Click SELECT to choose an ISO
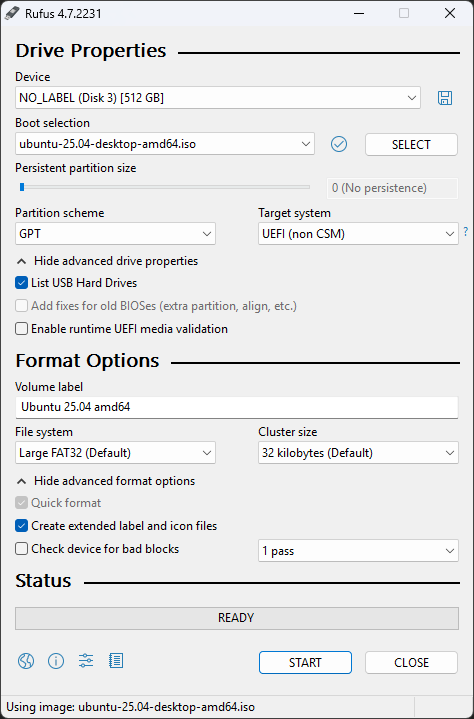 pos(411,144)
